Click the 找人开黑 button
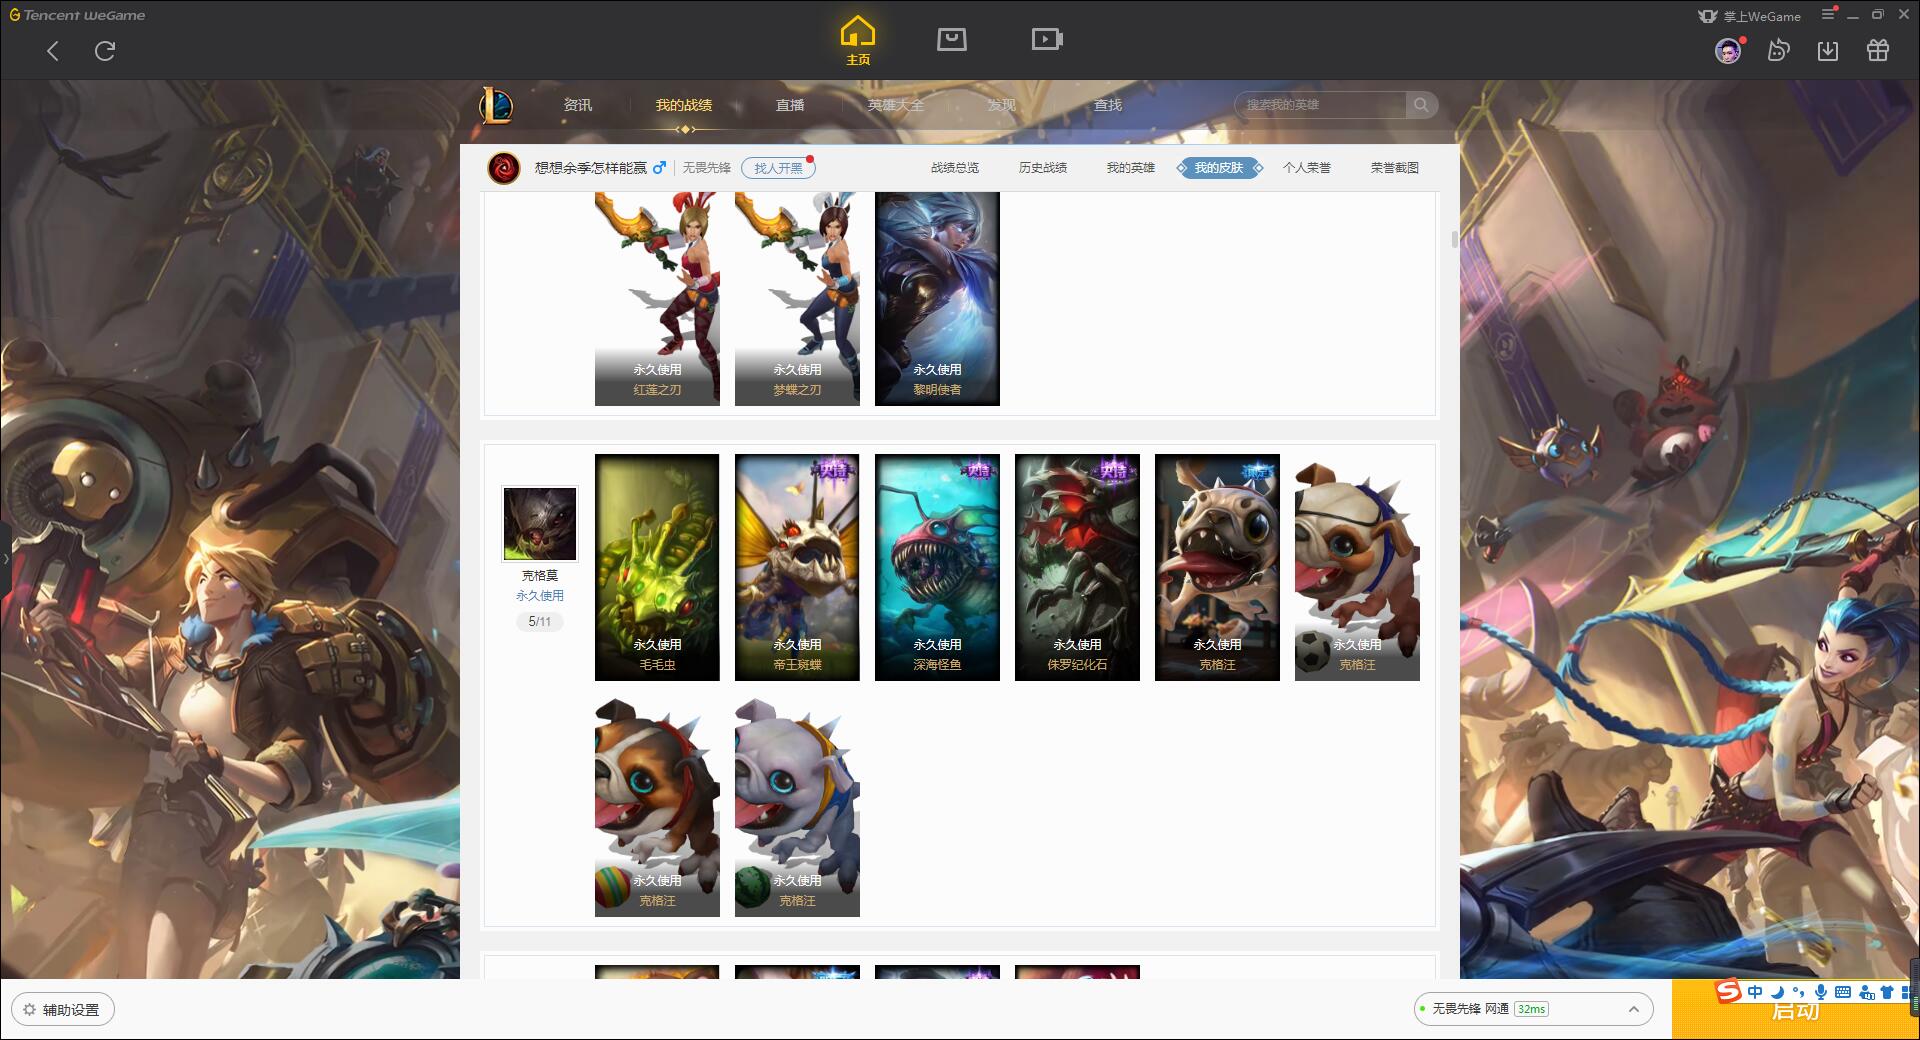Viewport: 1920px width, 1040px height. click(x=778, y=168)
